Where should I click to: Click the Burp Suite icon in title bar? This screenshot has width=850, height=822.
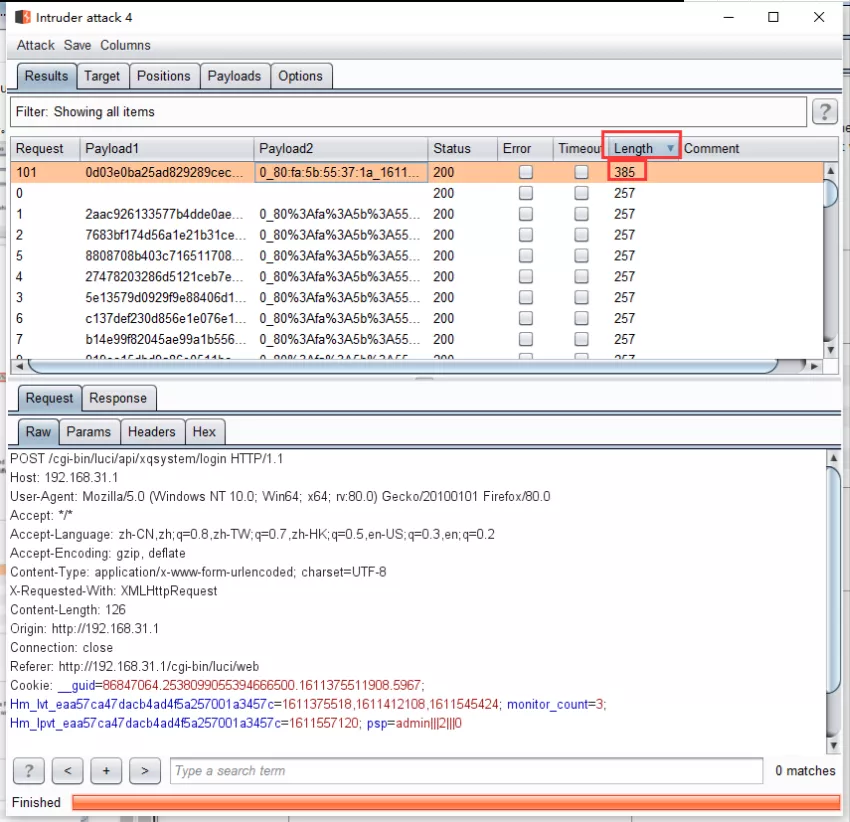(x=23, y=17)
